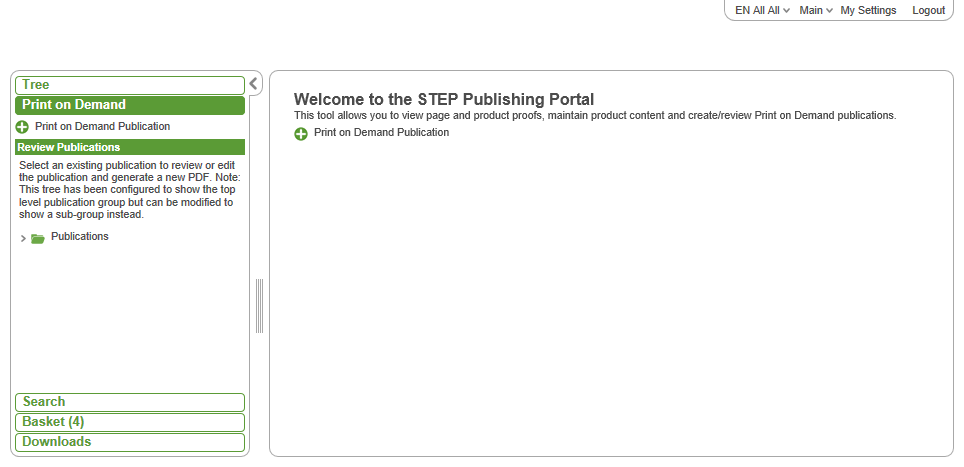
Task: Open the Search panel tab
Action: pos(130,402)
